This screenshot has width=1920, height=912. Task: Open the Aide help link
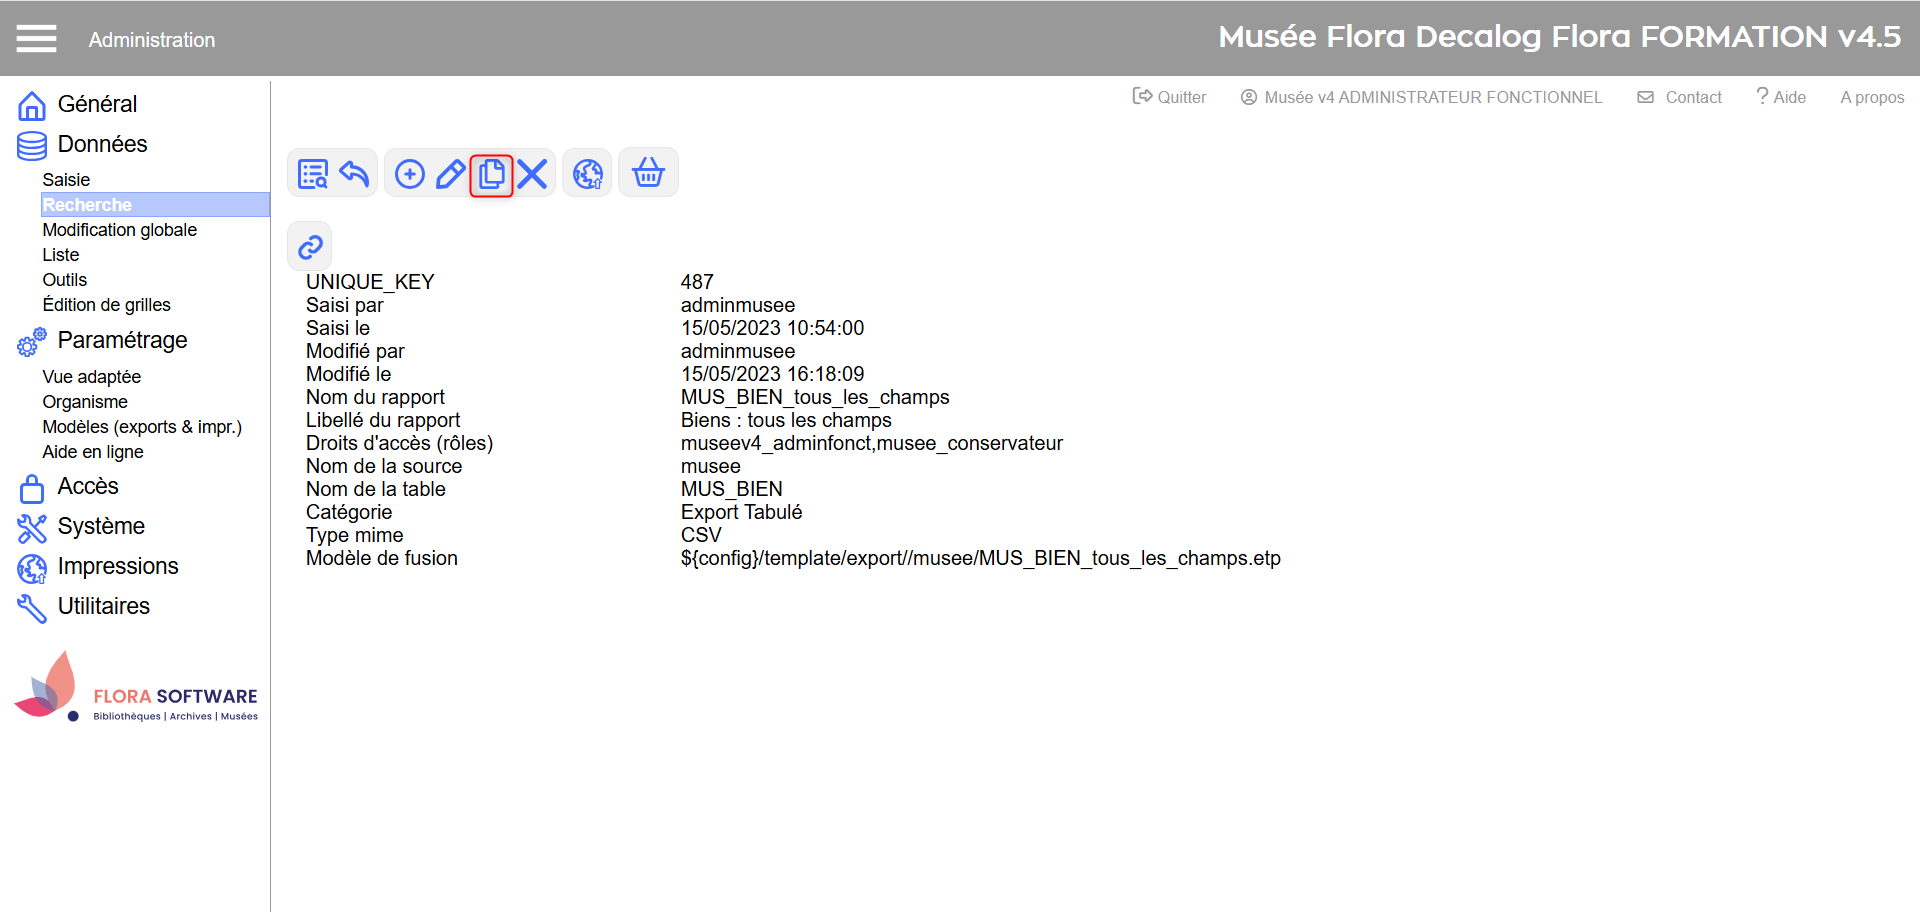pyautogui.click(x=1781, y=97)
